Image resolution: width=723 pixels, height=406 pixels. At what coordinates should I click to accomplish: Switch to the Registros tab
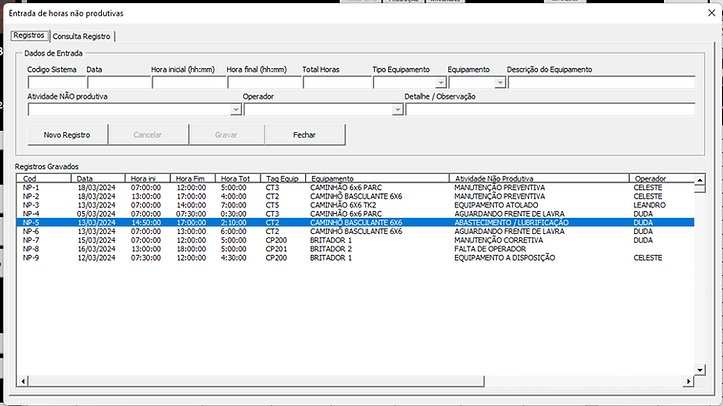[30, 35]
